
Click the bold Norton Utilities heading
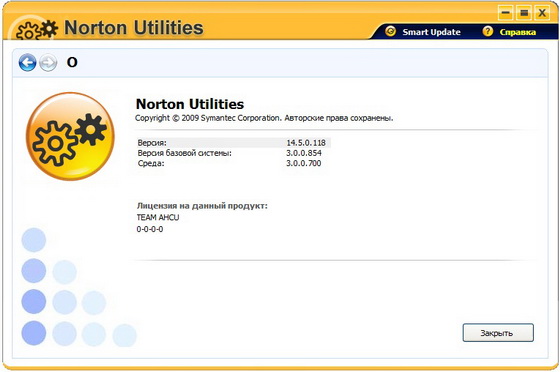point(190,104)
